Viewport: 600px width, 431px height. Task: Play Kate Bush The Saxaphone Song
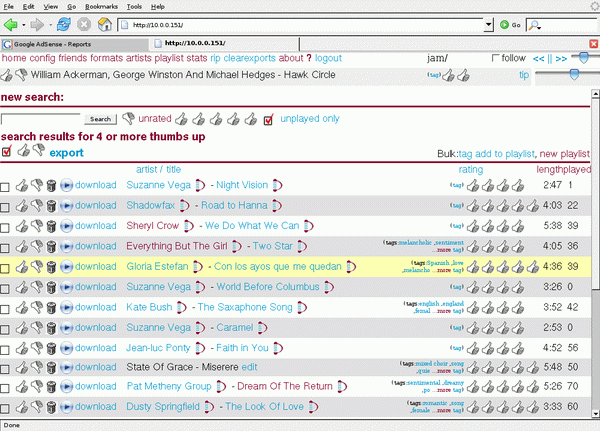[66, 307]
